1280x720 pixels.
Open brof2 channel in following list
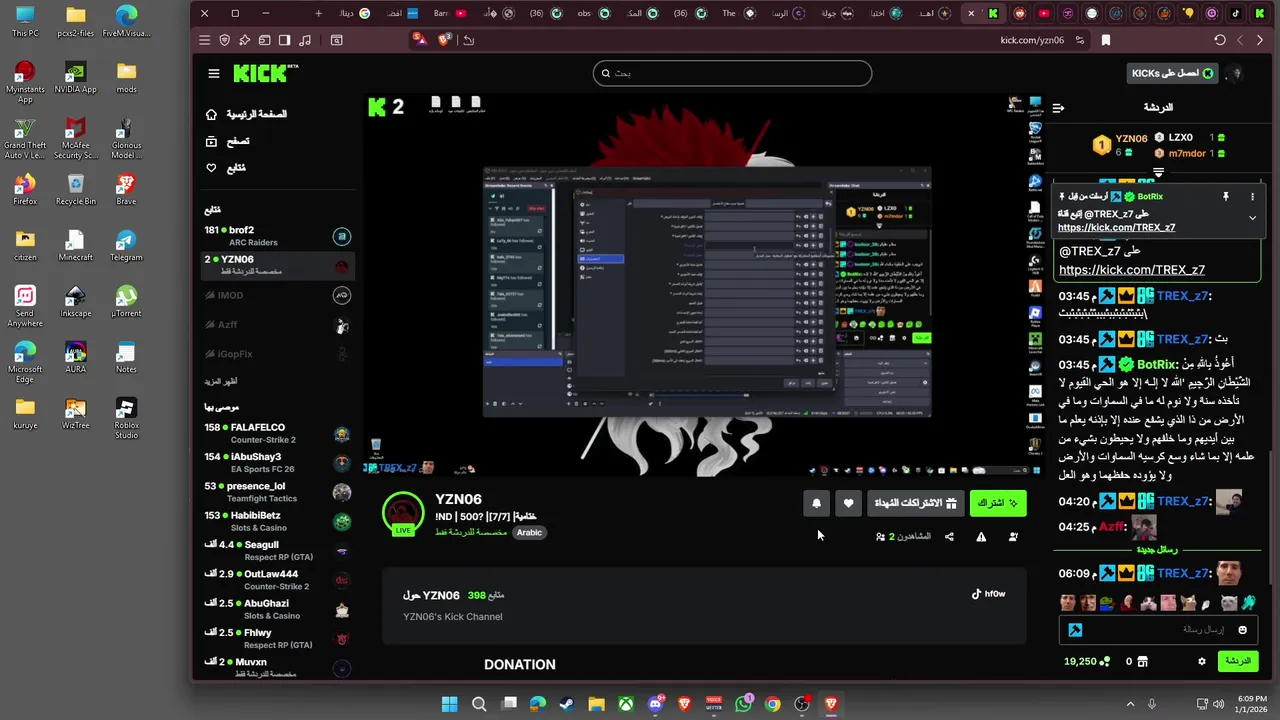click(x=277, y=236)
